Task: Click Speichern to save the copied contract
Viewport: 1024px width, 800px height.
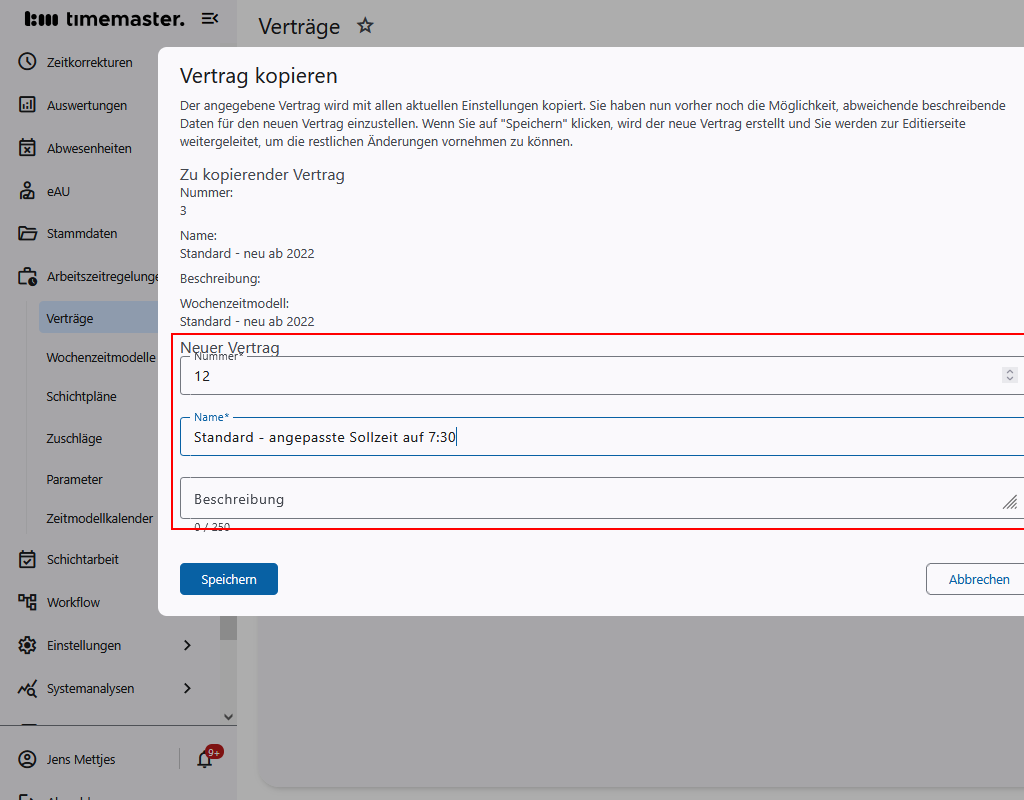Action: (229, 579)
